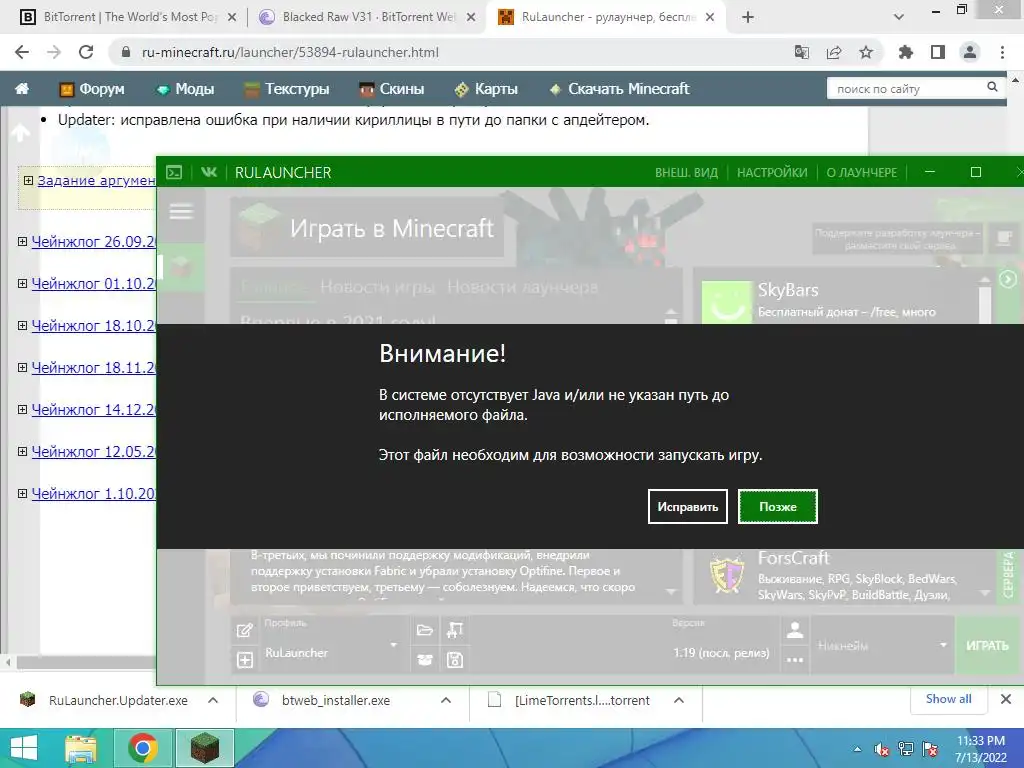Click the VK icon in the RuLauncher title bar
Image resolution: width=1024 pixels, height=768 pixels.
tap(209, 172)
